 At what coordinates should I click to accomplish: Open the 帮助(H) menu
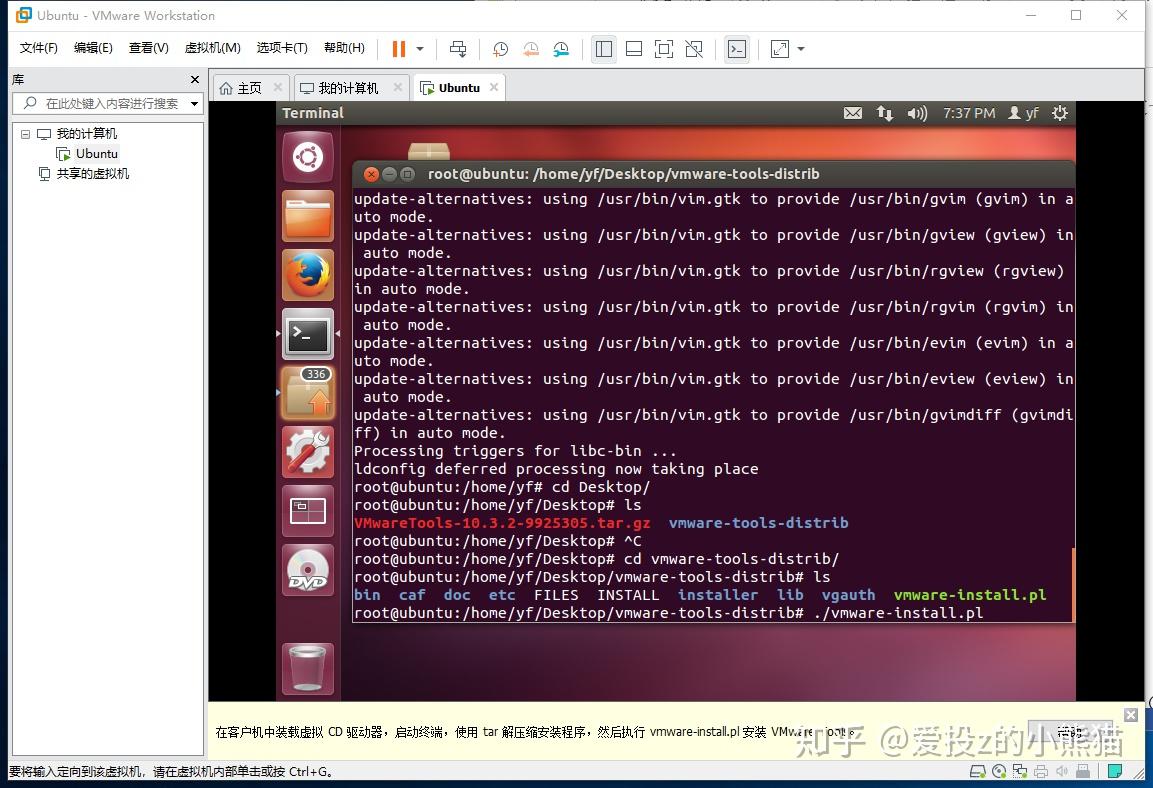pyautogui.click(x=344, y=48)
